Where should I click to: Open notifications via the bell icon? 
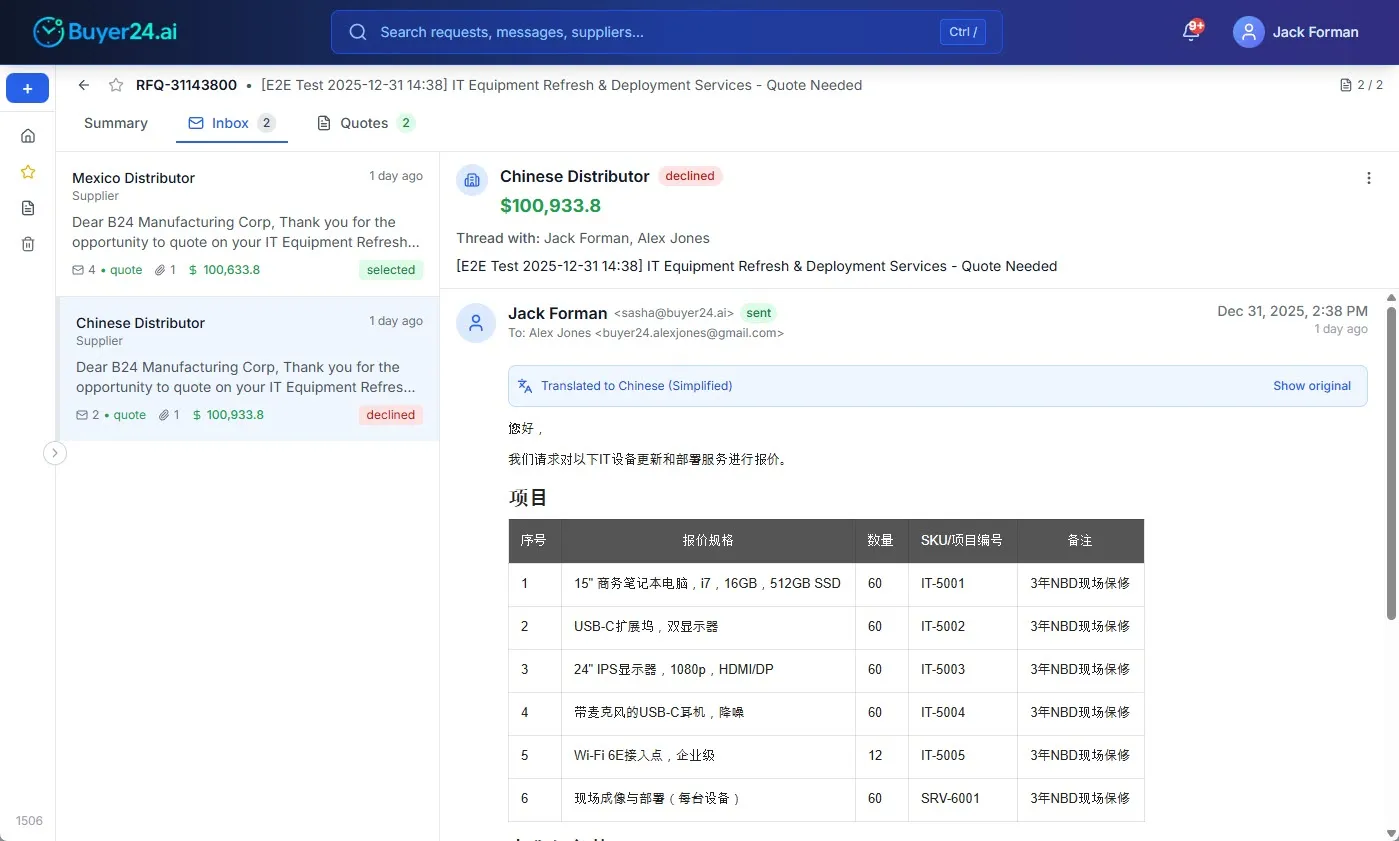(x=1189, y=32)
